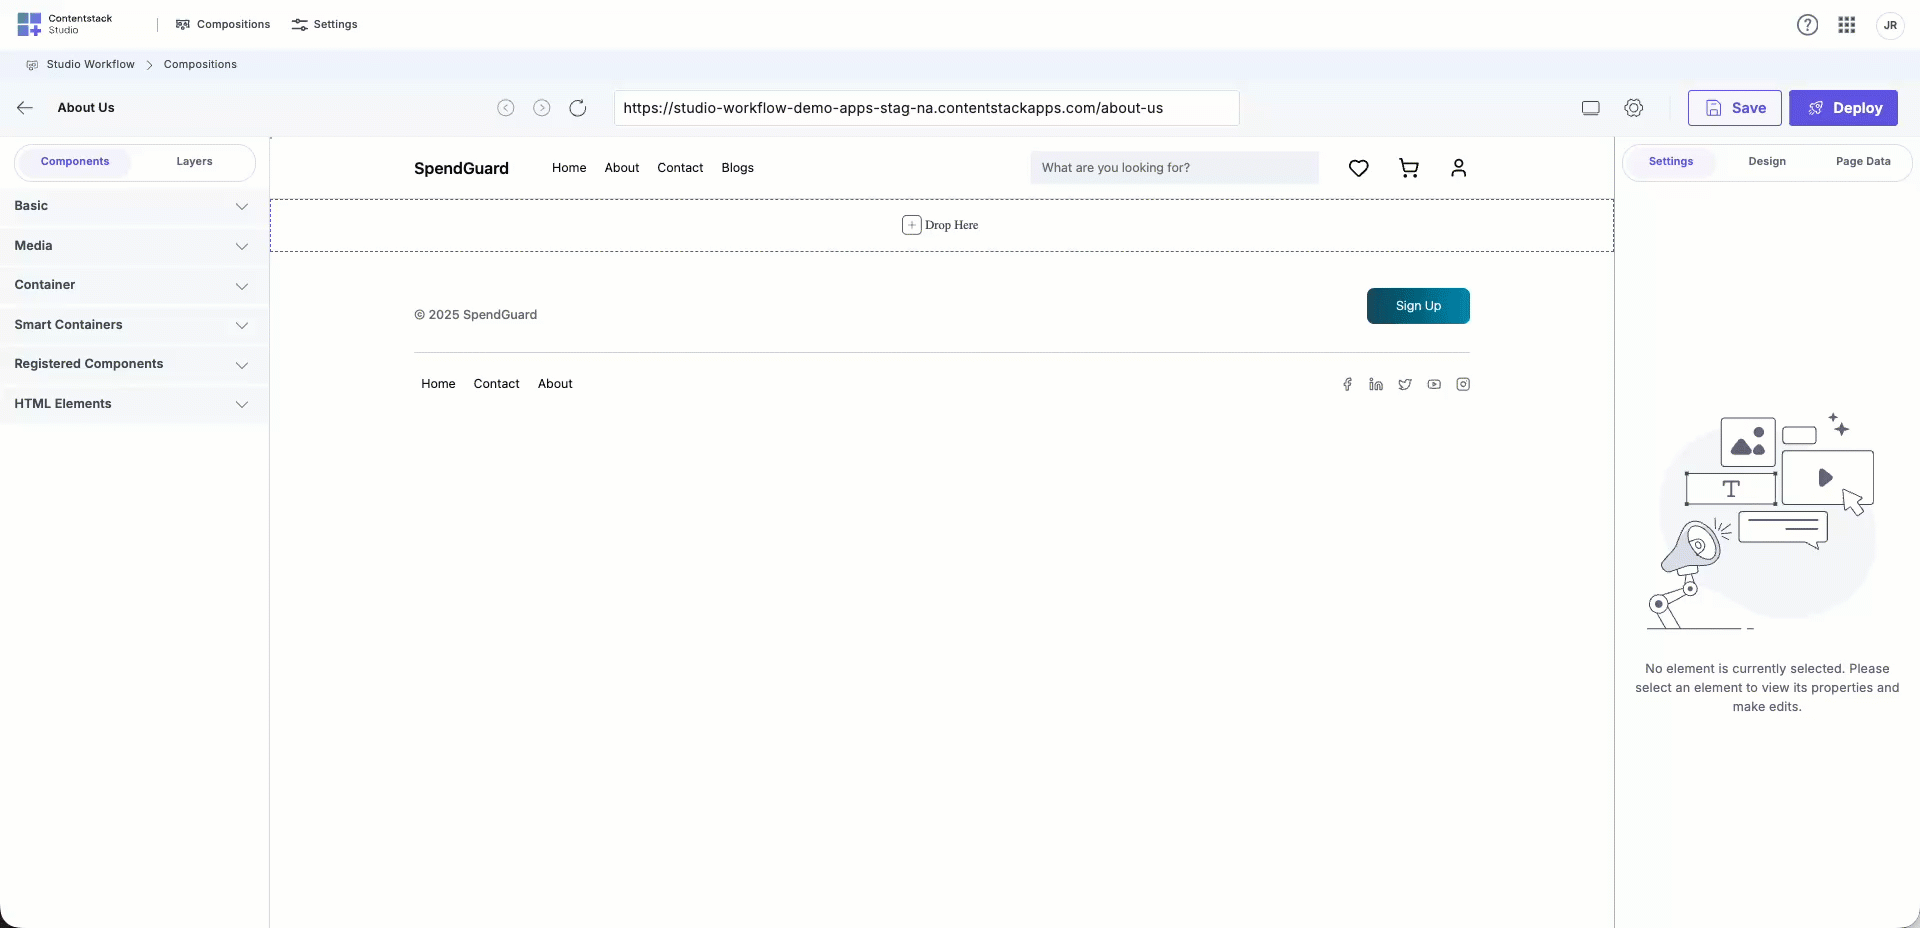Open the shopping cart icon
The image size is (1920, 928).
(1409, 168)
